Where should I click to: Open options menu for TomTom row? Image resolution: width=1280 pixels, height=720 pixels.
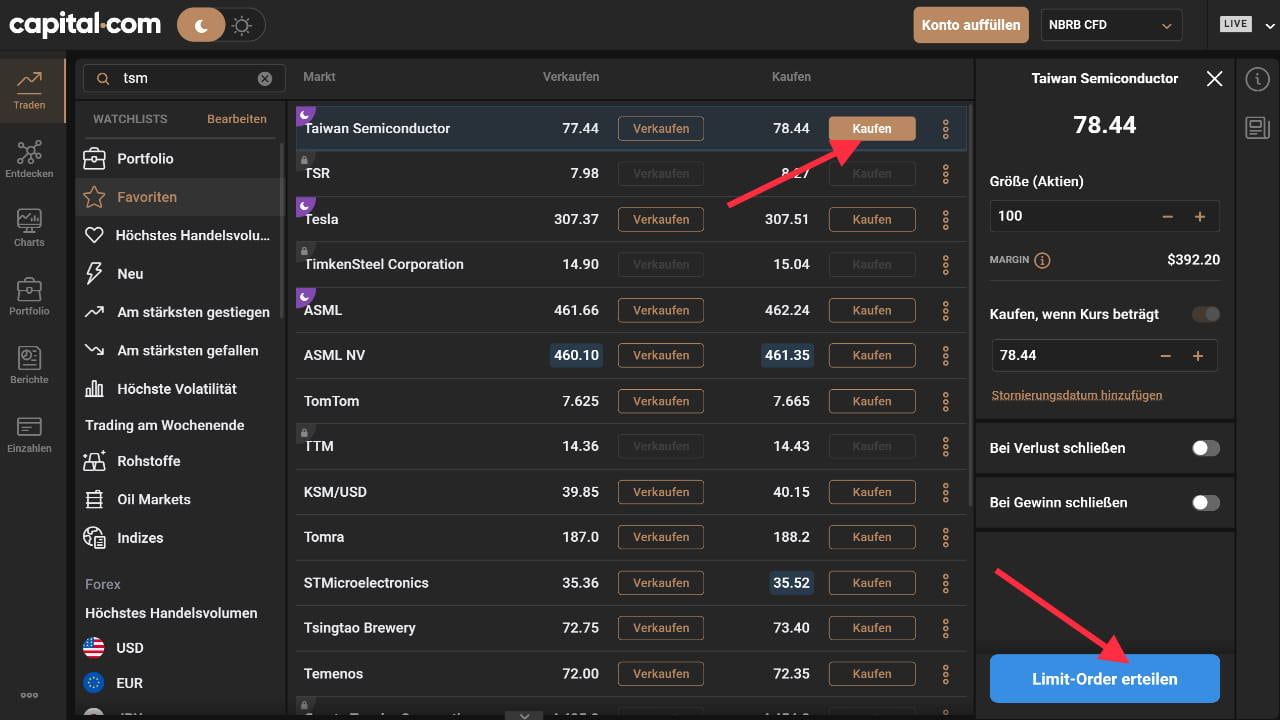click(x=946, y=401)
